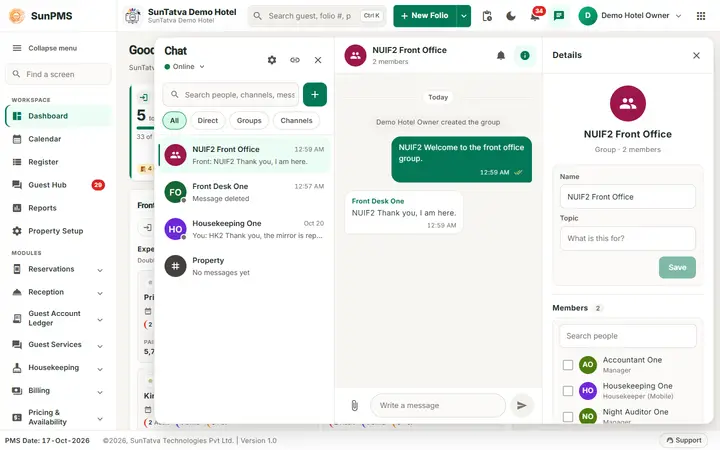Open Support link in footer
Screen dimensions: 720x450
[x=684, y=440]
